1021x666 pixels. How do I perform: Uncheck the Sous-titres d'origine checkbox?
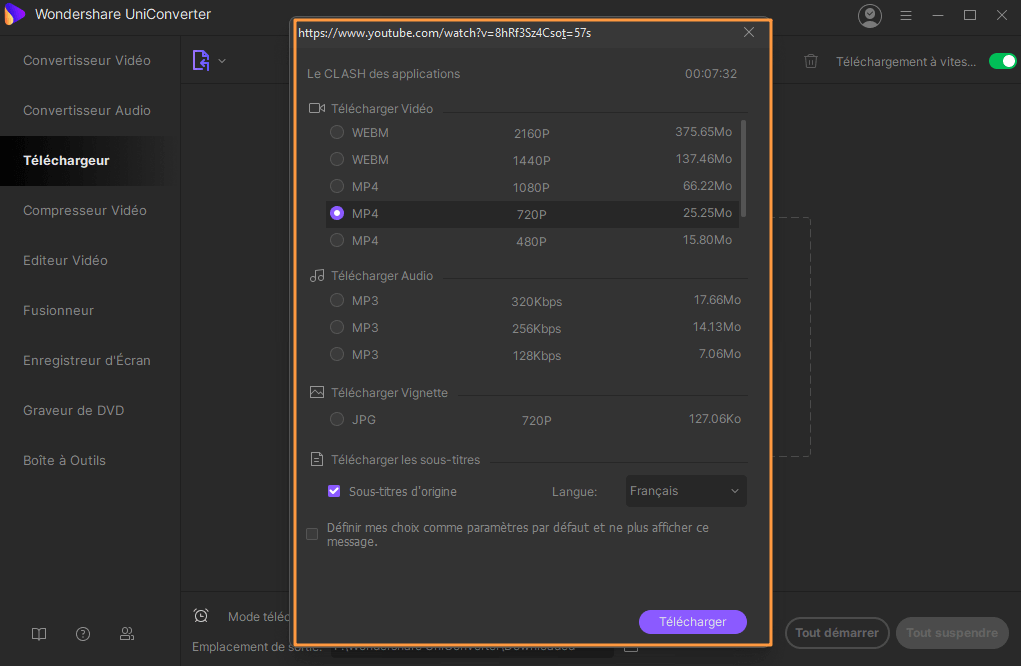[335, 491]
